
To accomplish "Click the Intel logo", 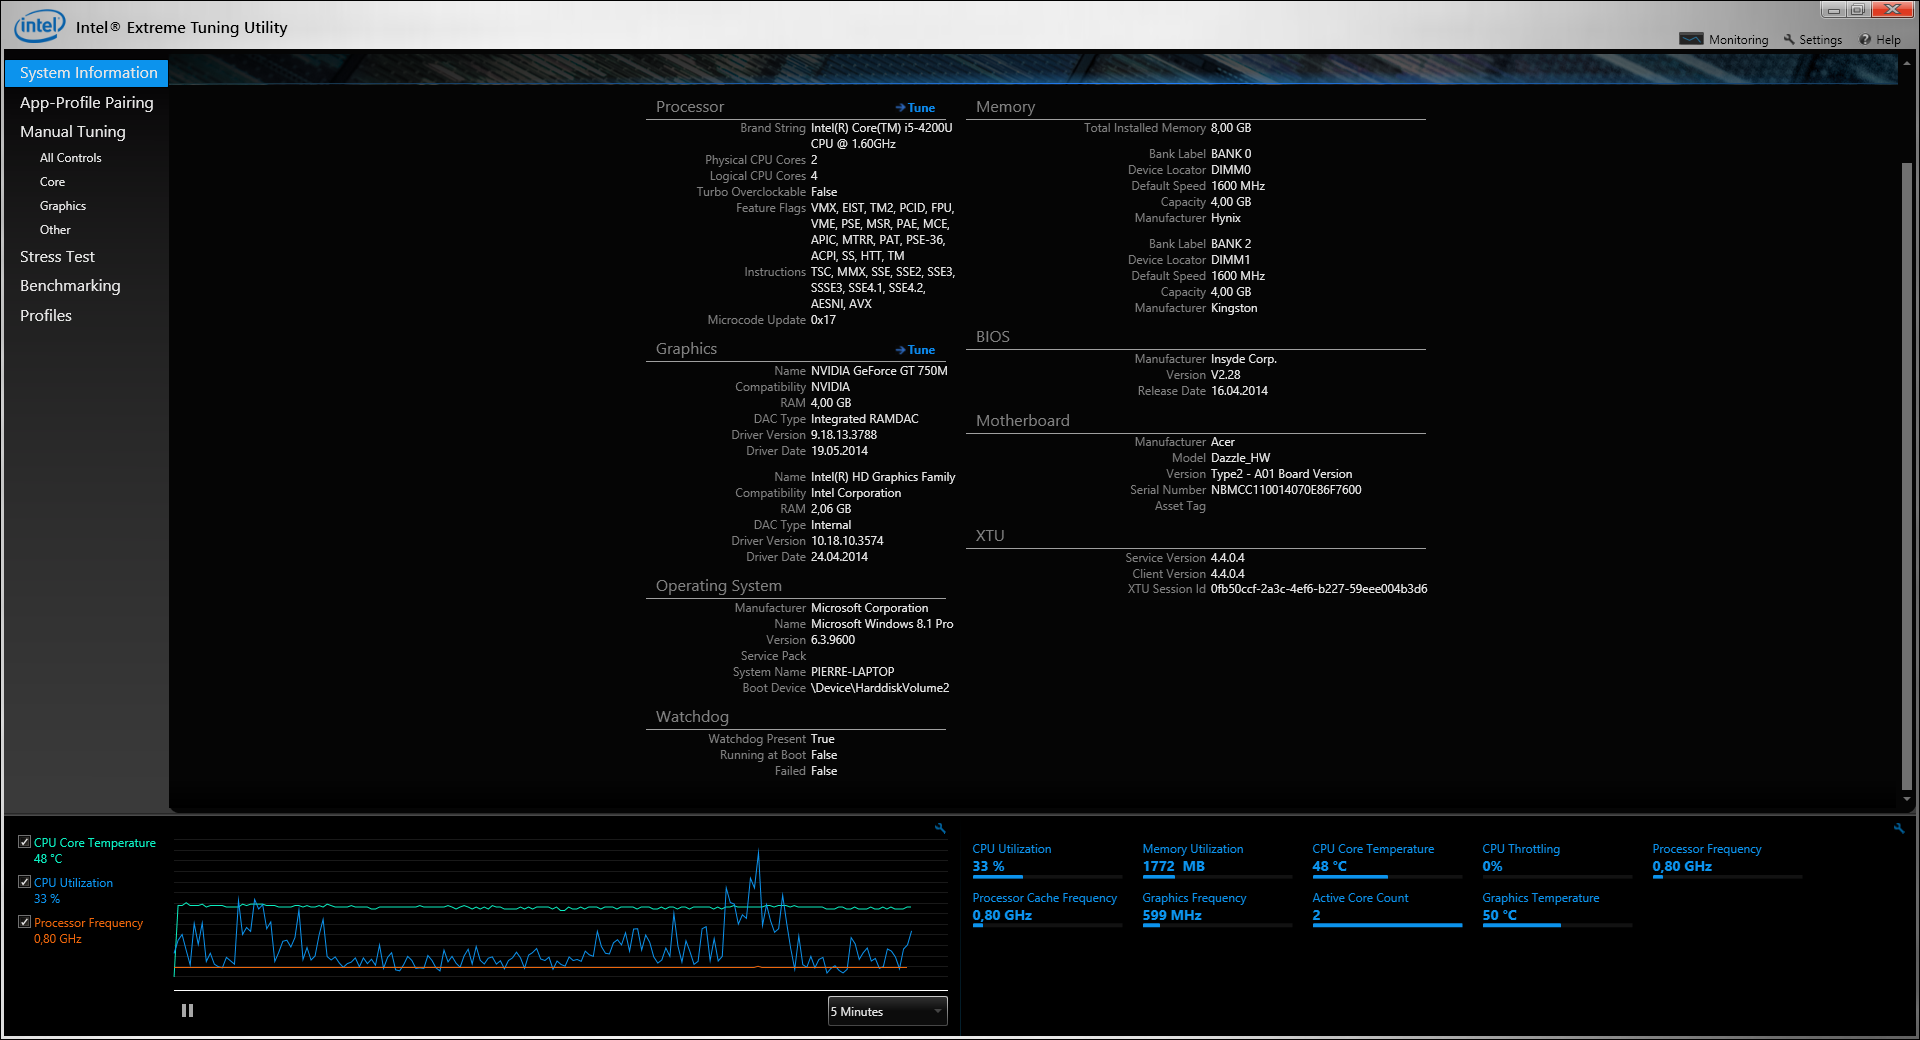I will click(40, 26).
